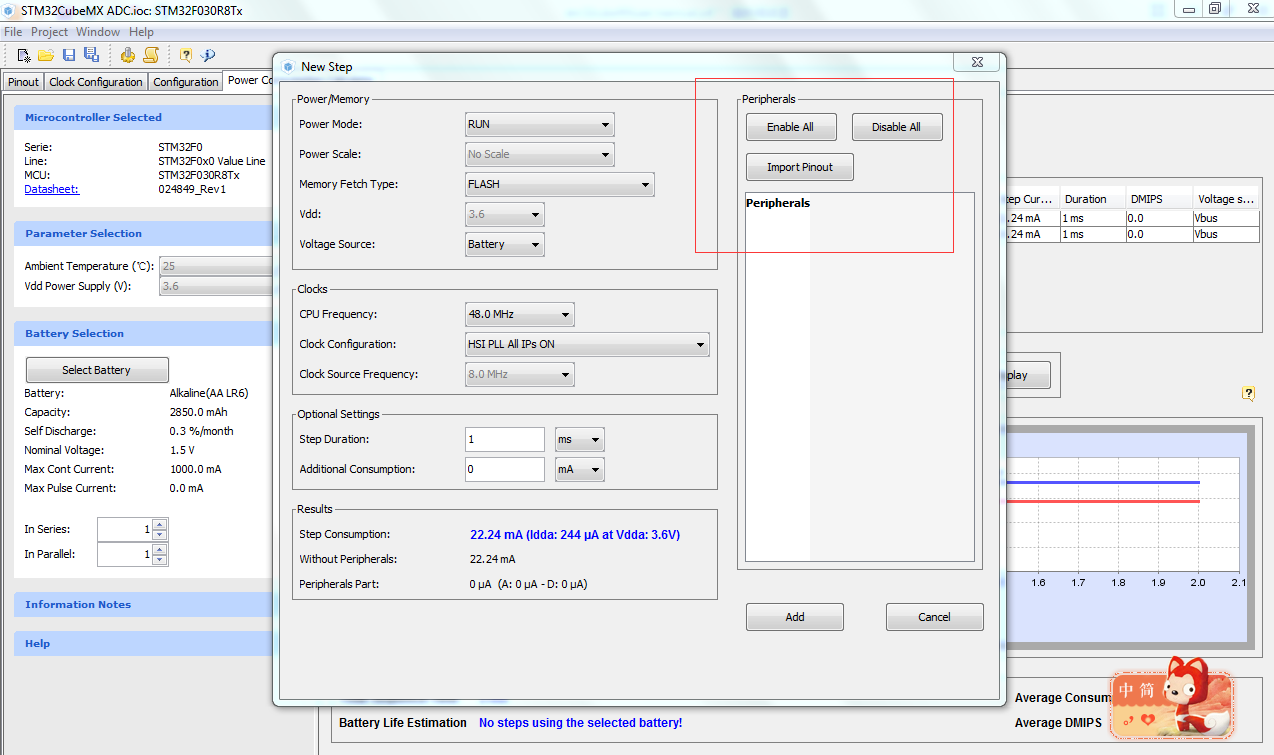
Task: Click the Parameter Selection section header
Action: pos(143,233)
